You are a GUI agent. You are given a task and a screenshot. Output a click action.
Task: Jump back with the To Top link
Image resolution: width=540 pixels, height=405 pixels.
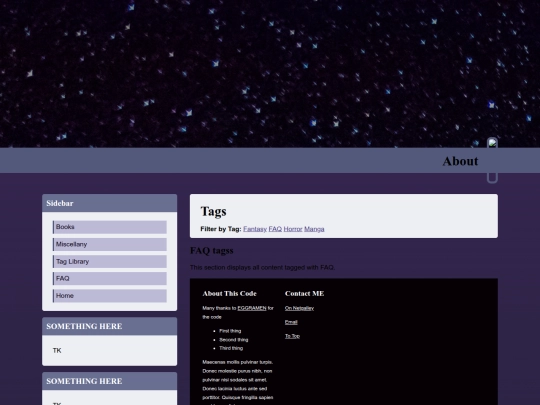(292, 336)
